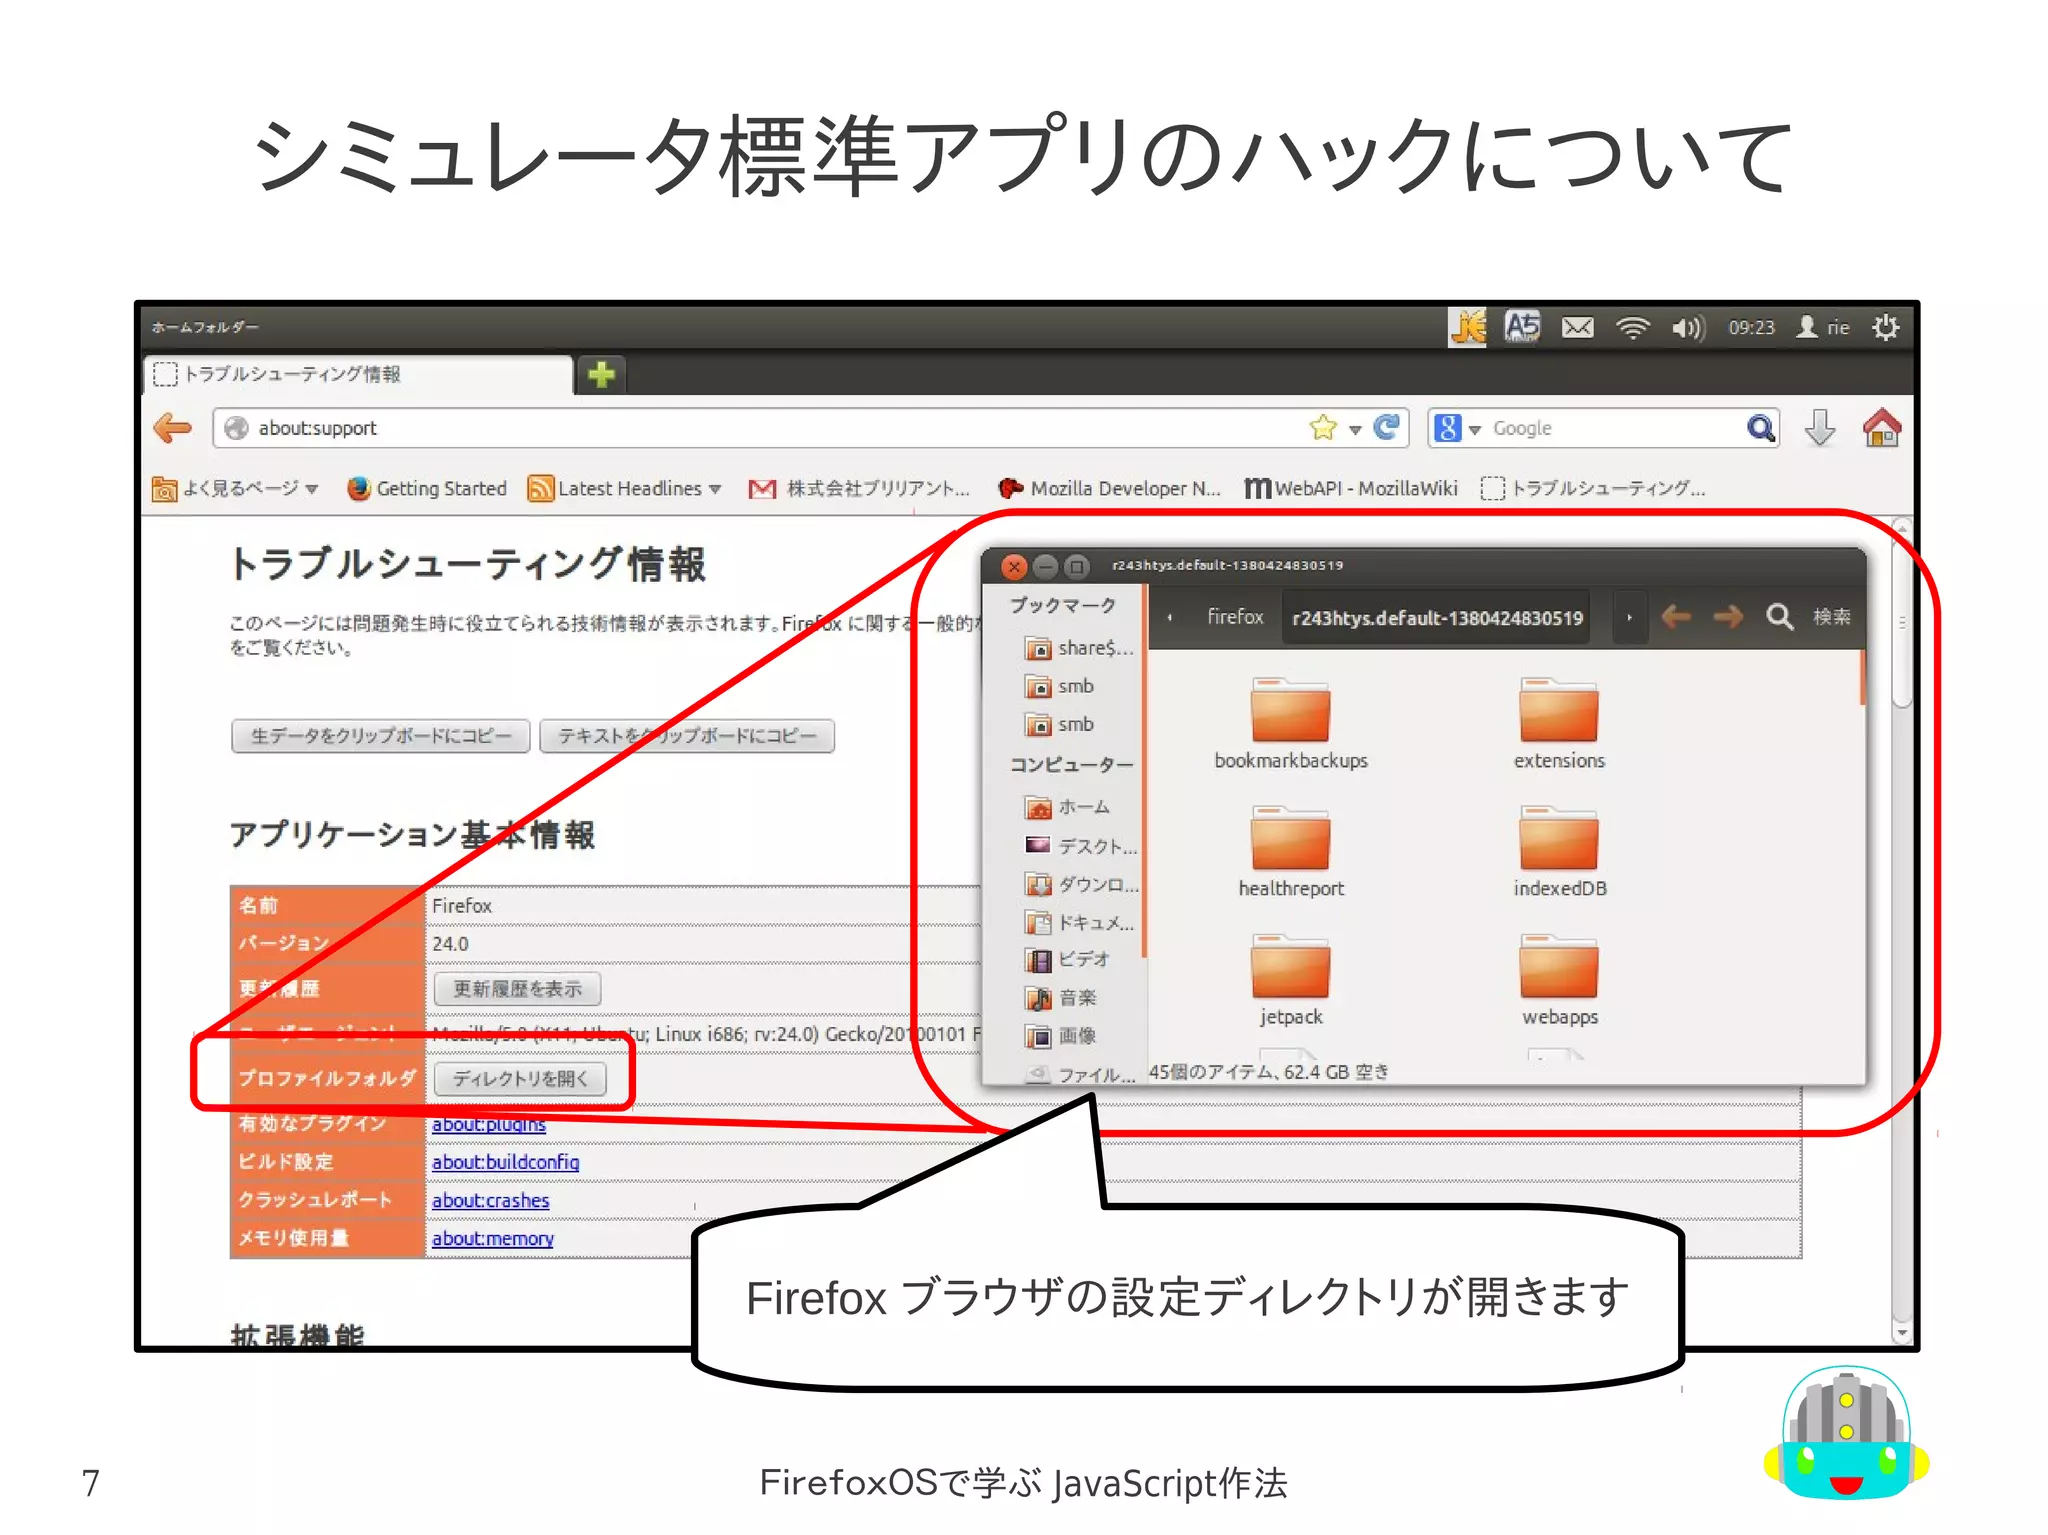Select the デスクト... sidebar item
Viewport: 2048px width, 1535px height.
click(1080, 846)
